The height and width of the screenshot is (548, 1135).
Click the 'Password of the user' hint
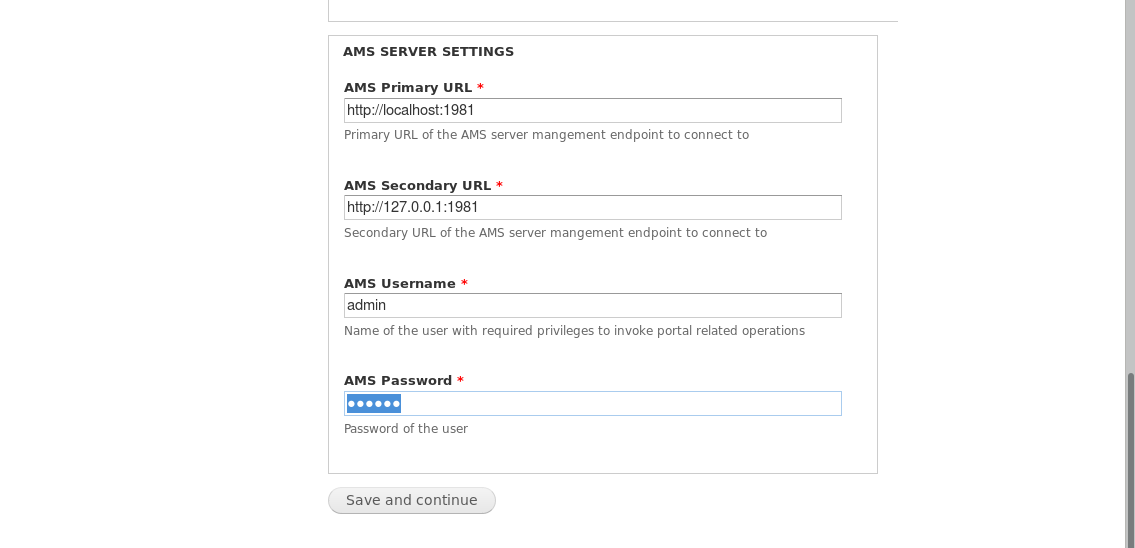(405, 429)
